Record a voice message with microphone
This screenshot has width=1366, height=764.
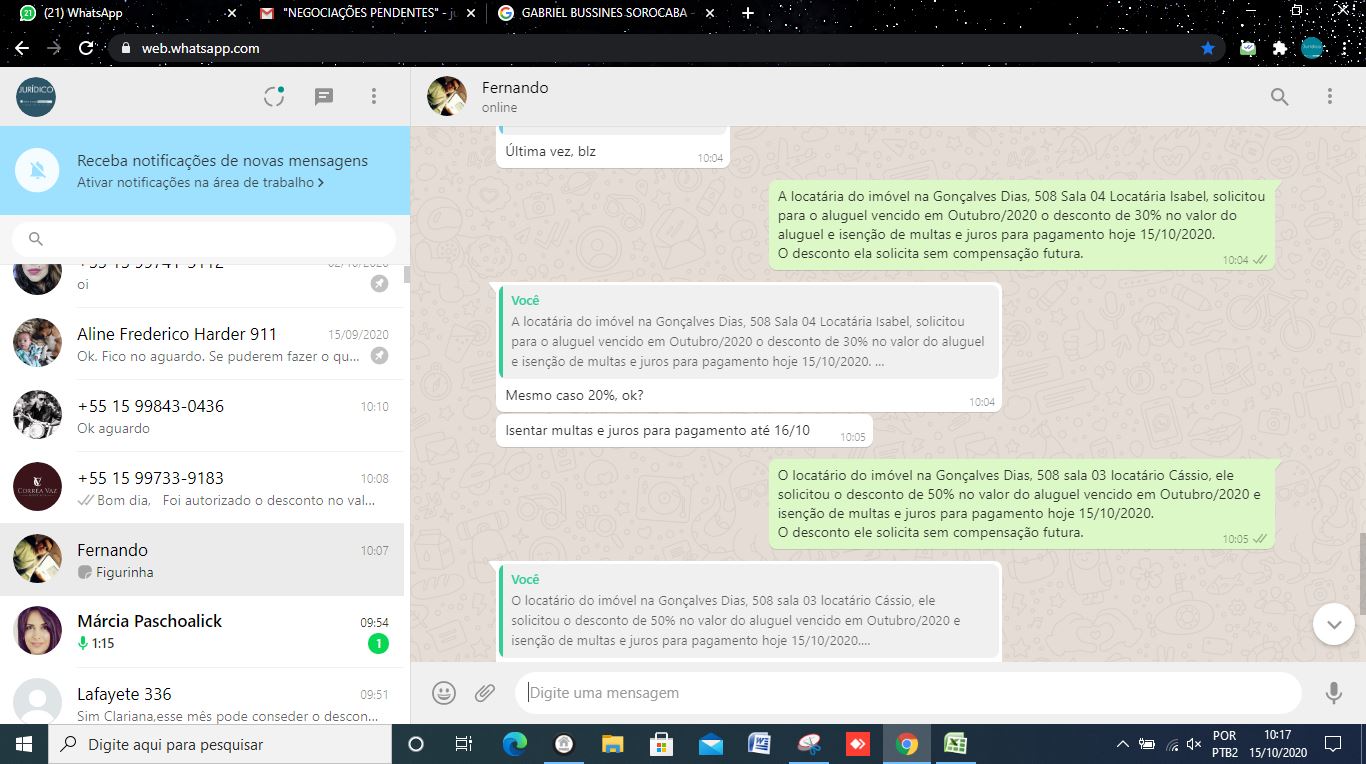tap(1333, 693)
